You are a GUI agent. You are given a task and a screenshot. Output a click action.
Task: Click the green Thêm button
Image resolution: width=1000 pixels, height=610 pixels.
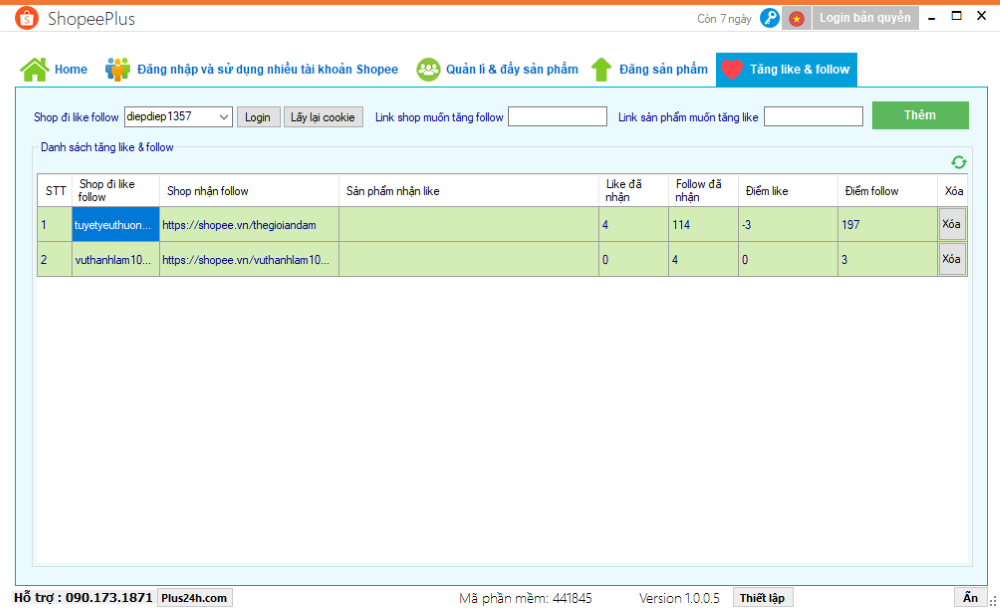pyautogui.click(x=919, y=115)
